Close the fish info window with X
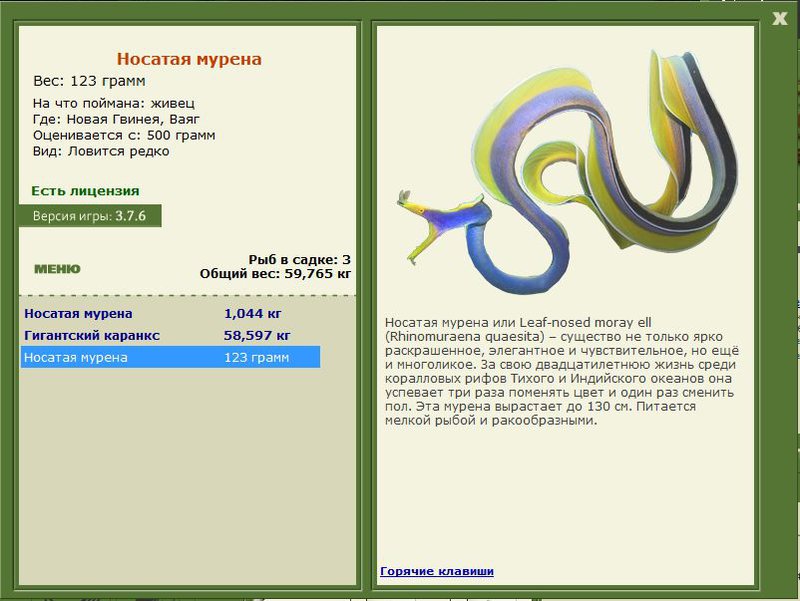The image size is (800, 601). (779, 18)
